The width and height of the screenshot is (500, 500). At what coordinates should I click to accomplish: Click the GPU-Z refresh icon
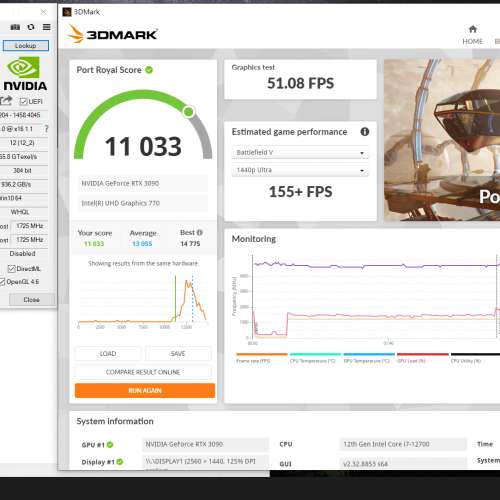point(31,27)
